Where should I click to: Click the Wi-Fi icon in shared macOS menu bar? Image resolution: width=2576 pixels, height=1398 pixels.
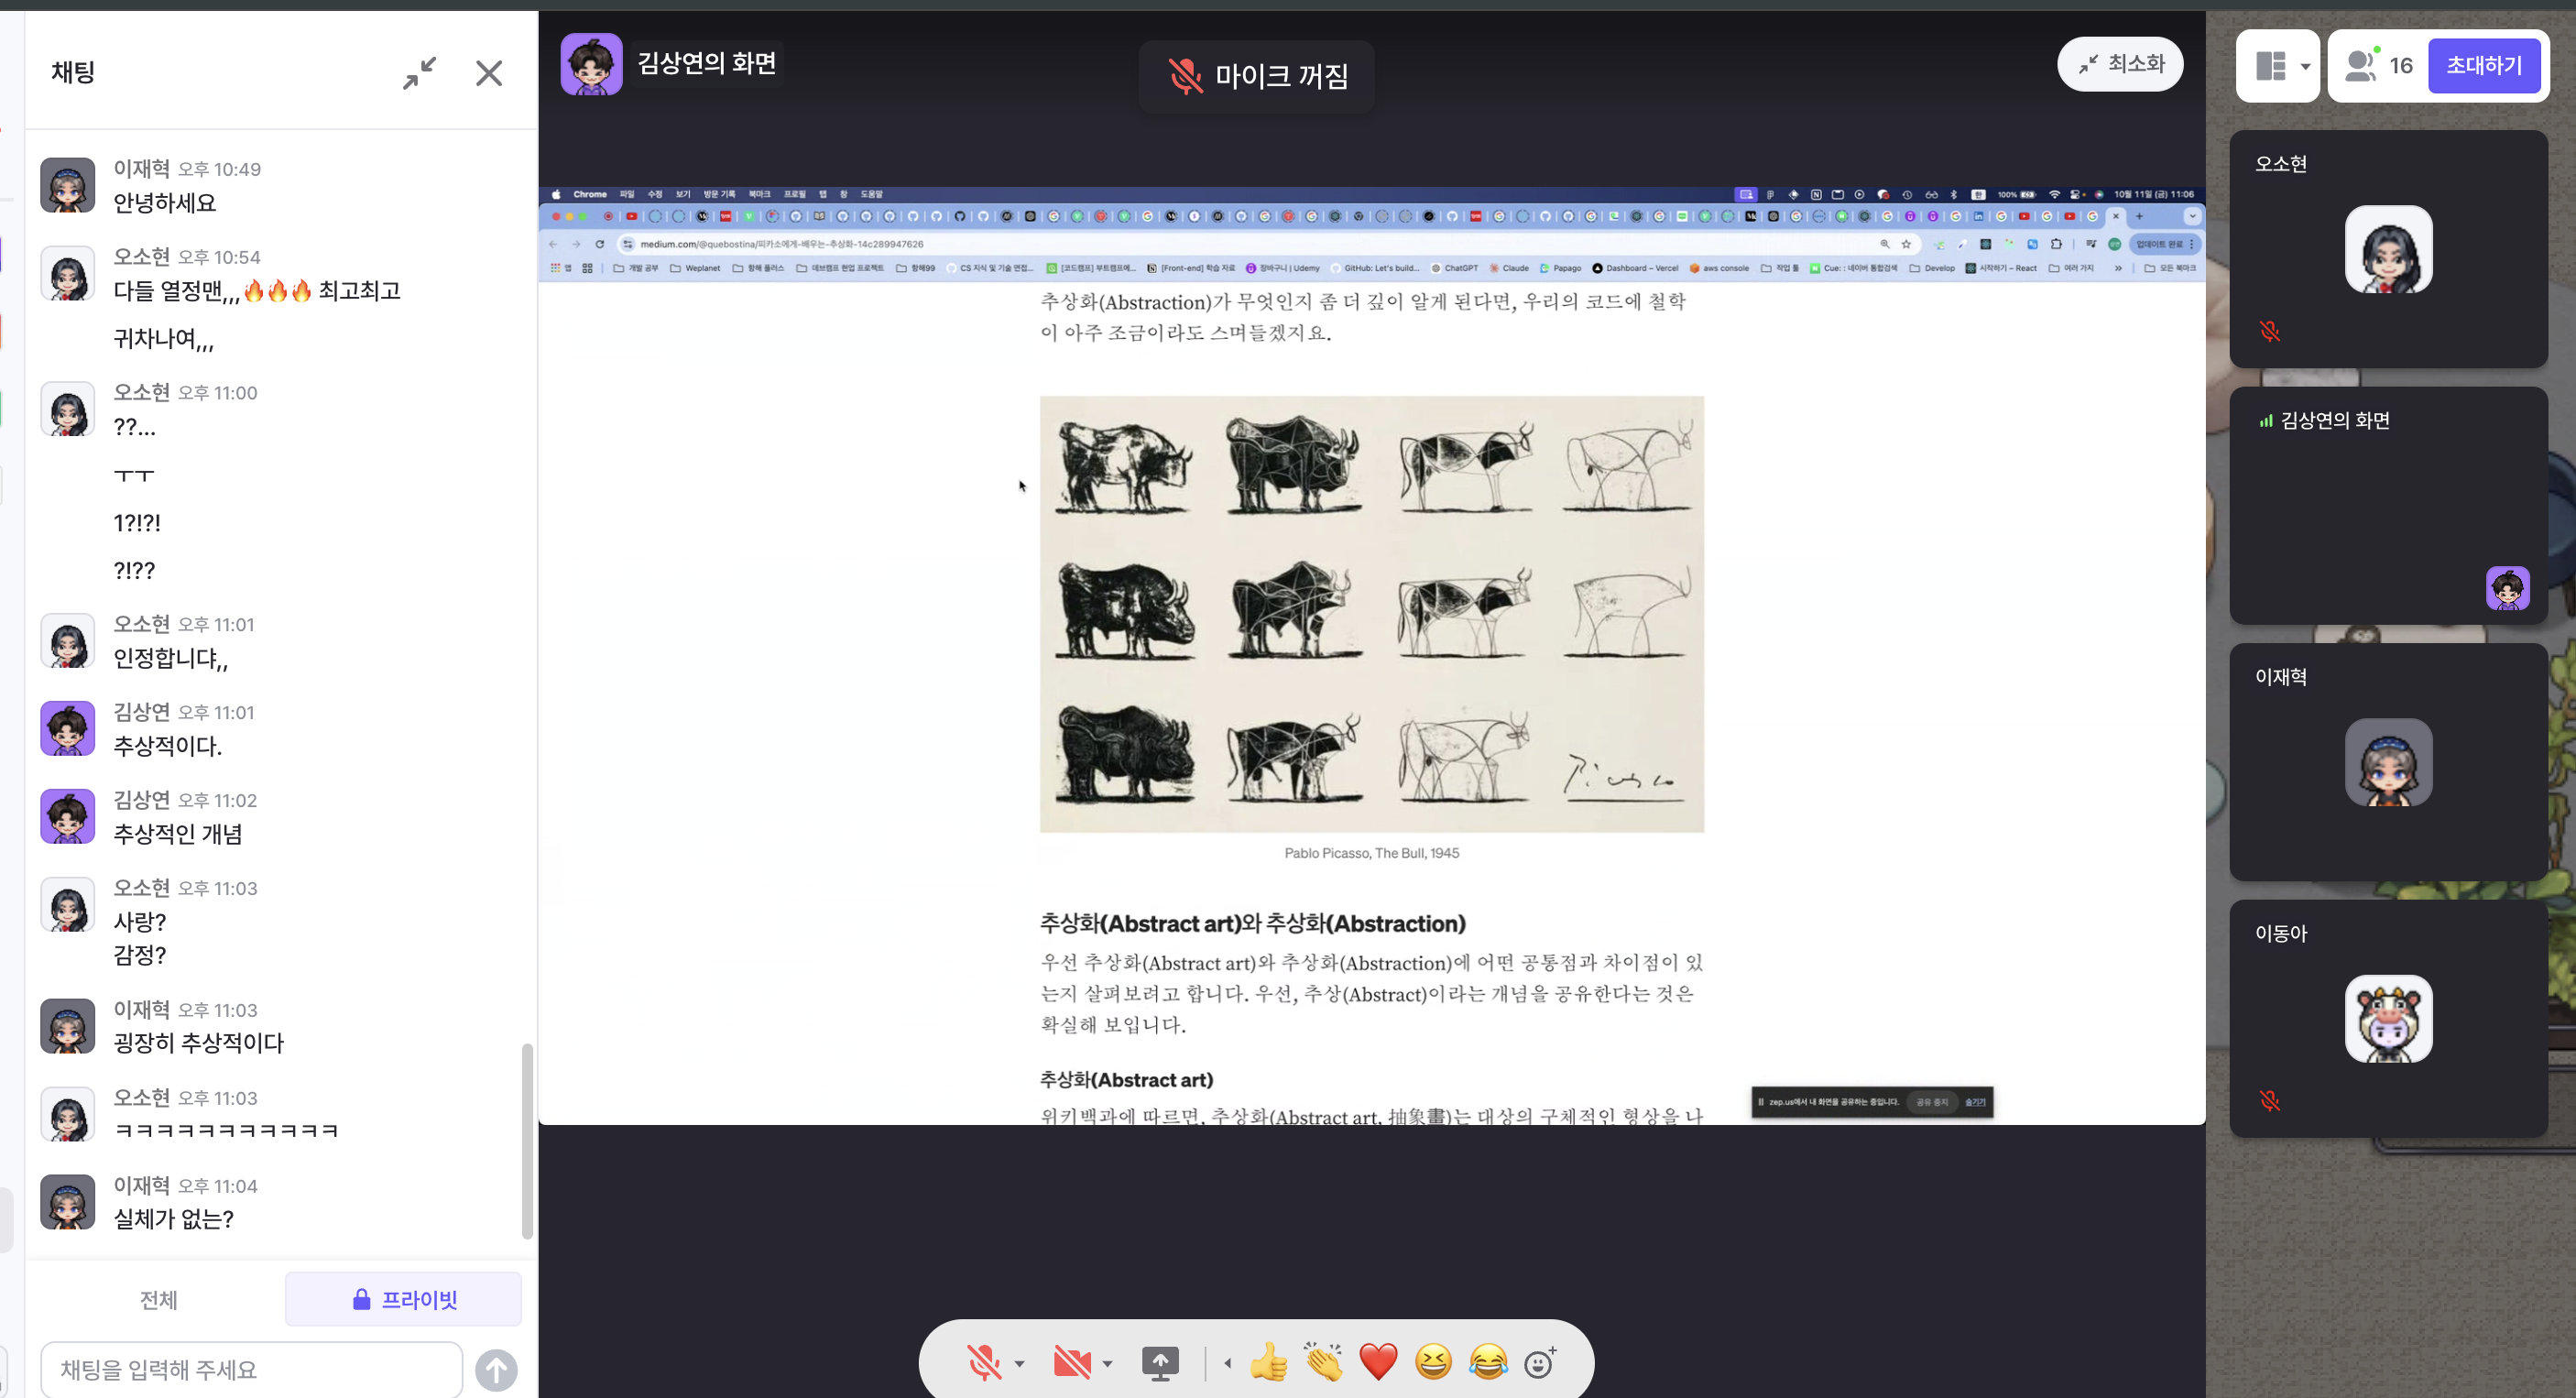[2054, 194]
